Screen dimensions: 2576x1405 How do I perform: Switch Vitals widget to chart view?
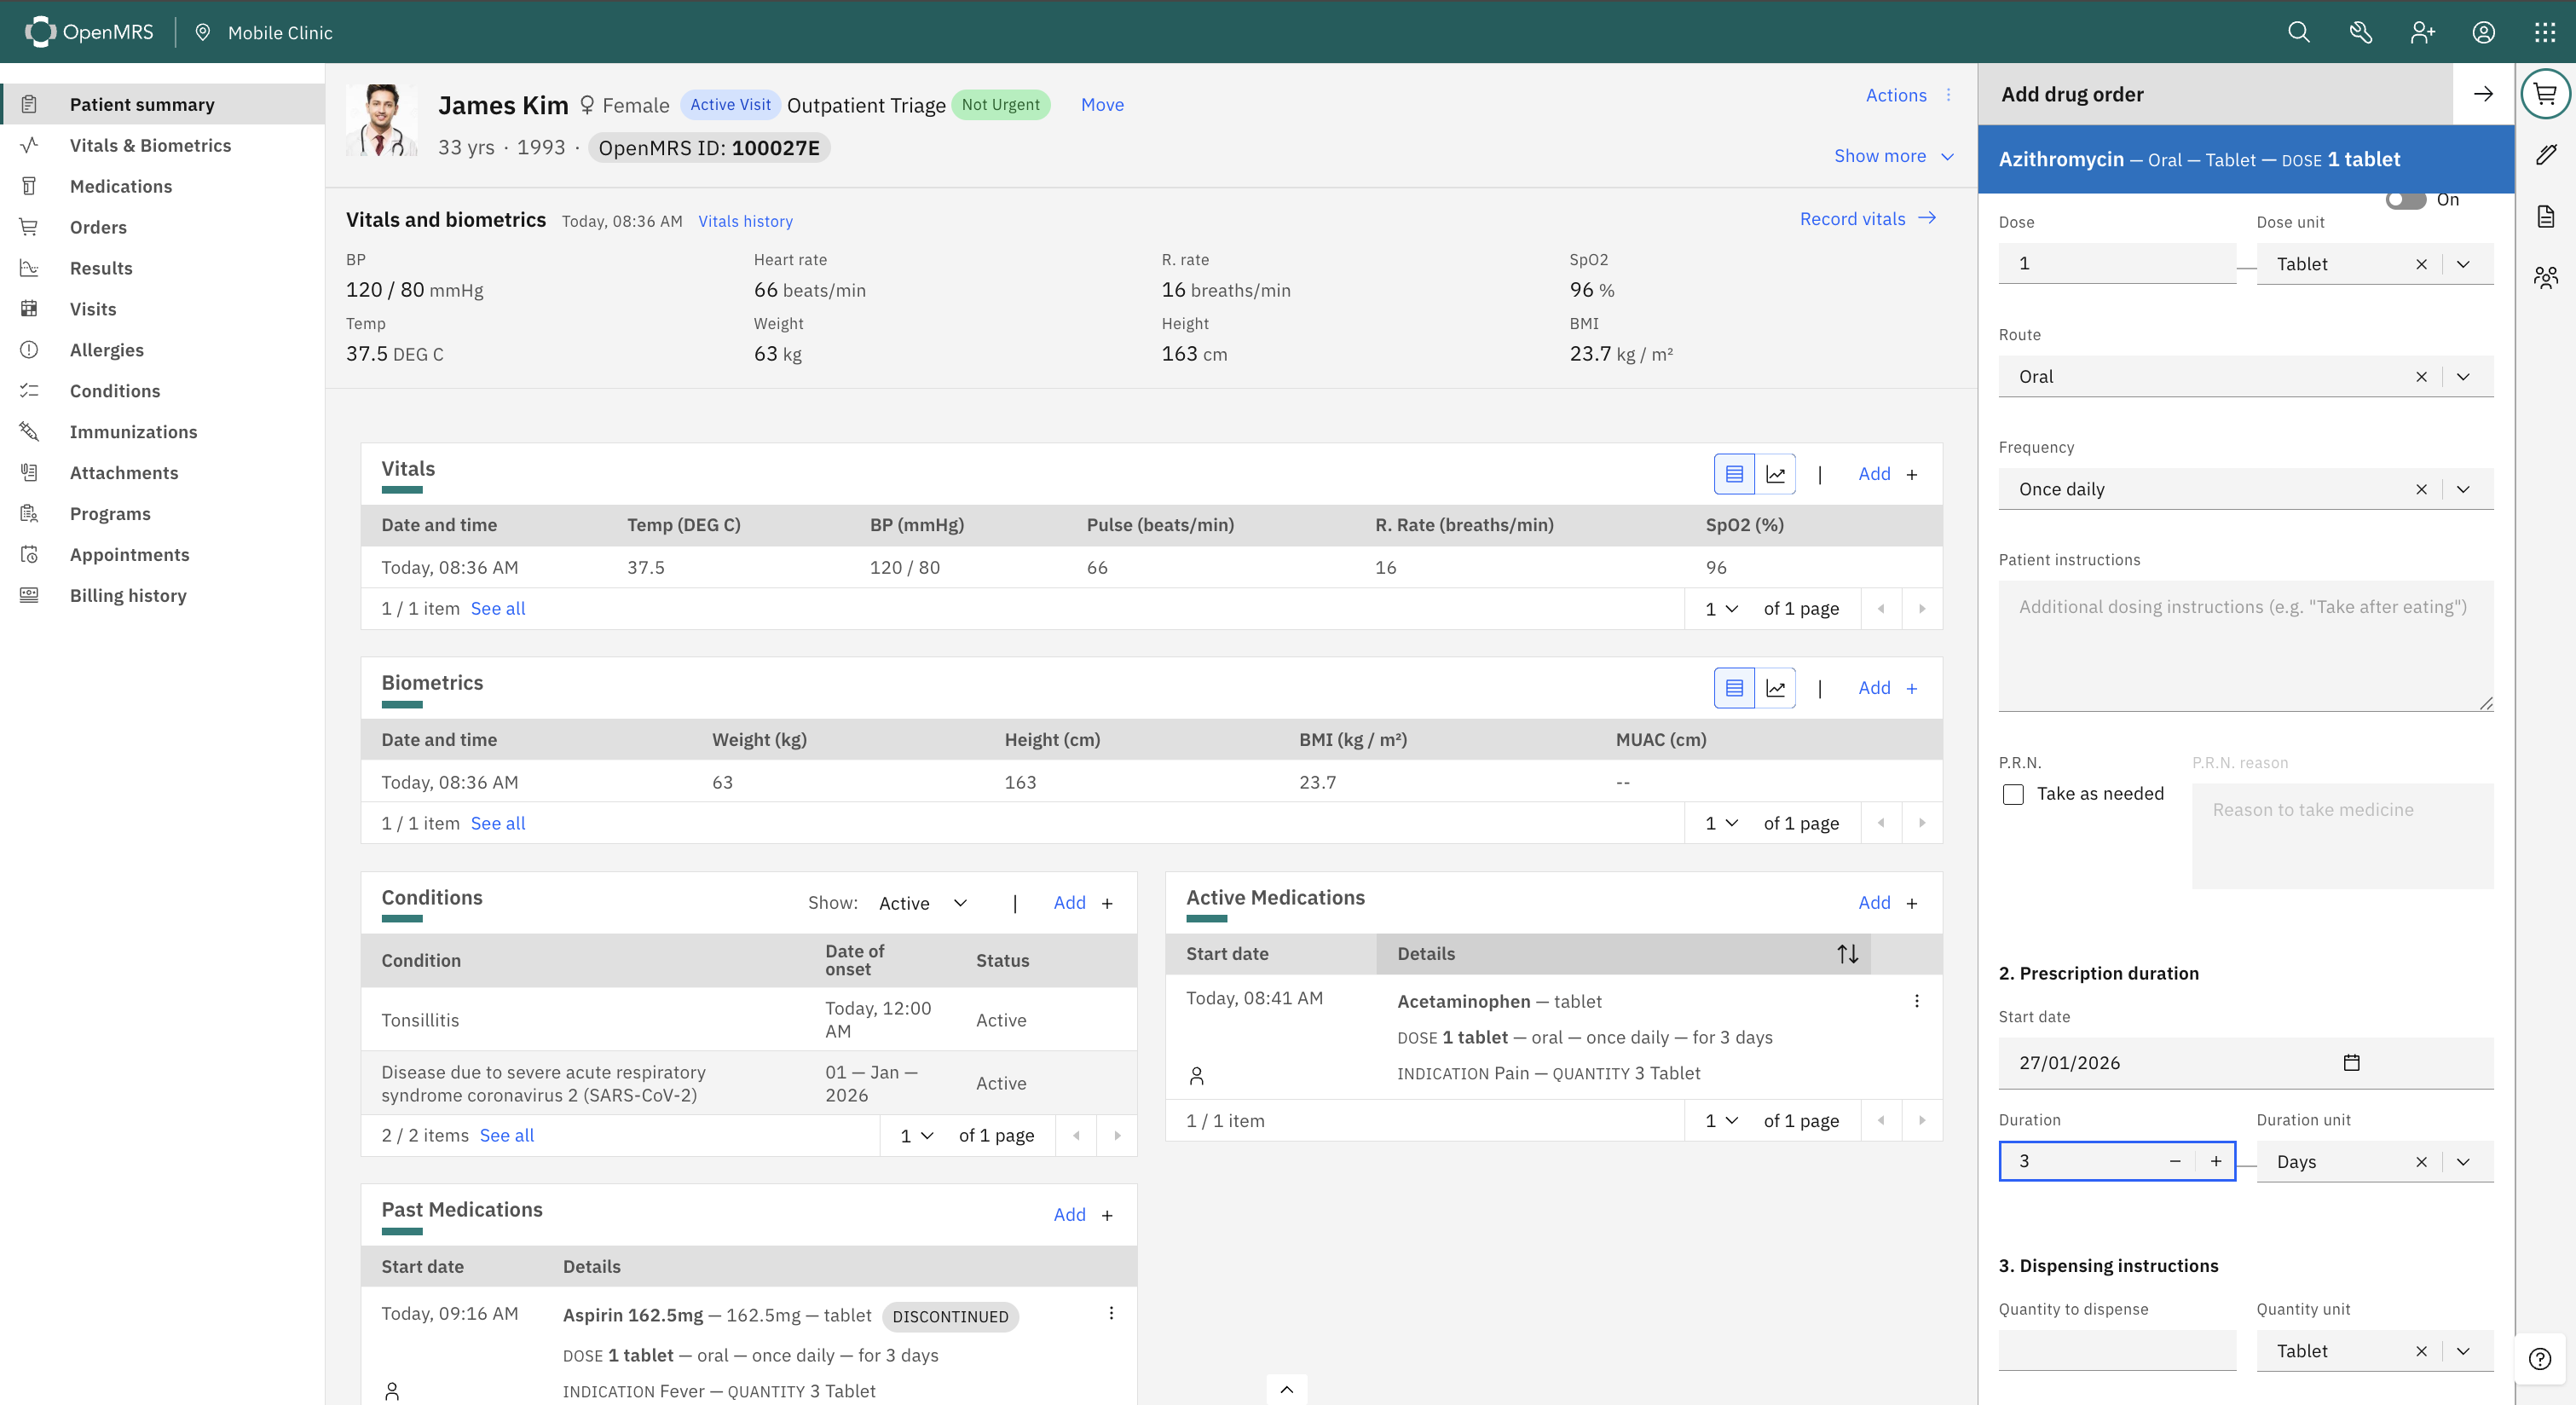(1775, 474)
